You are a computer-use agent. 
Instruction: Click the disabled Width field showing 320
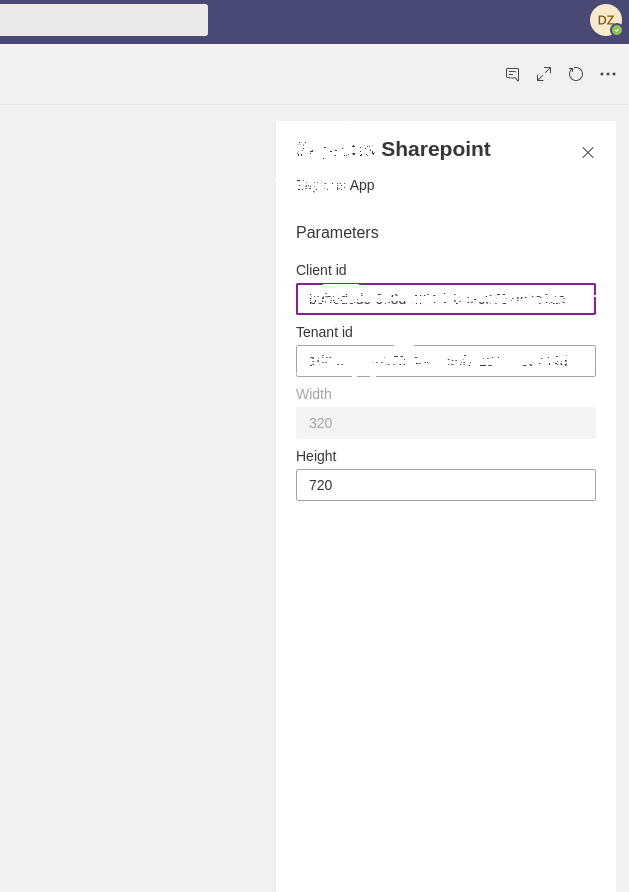click(x=446, y=423)
